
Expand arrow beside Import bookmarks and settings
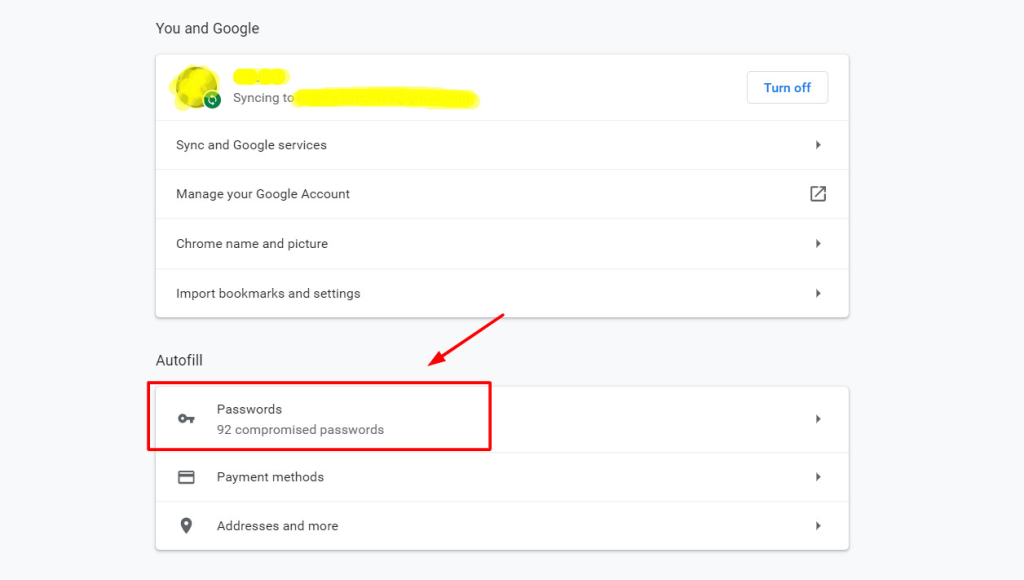818,293
